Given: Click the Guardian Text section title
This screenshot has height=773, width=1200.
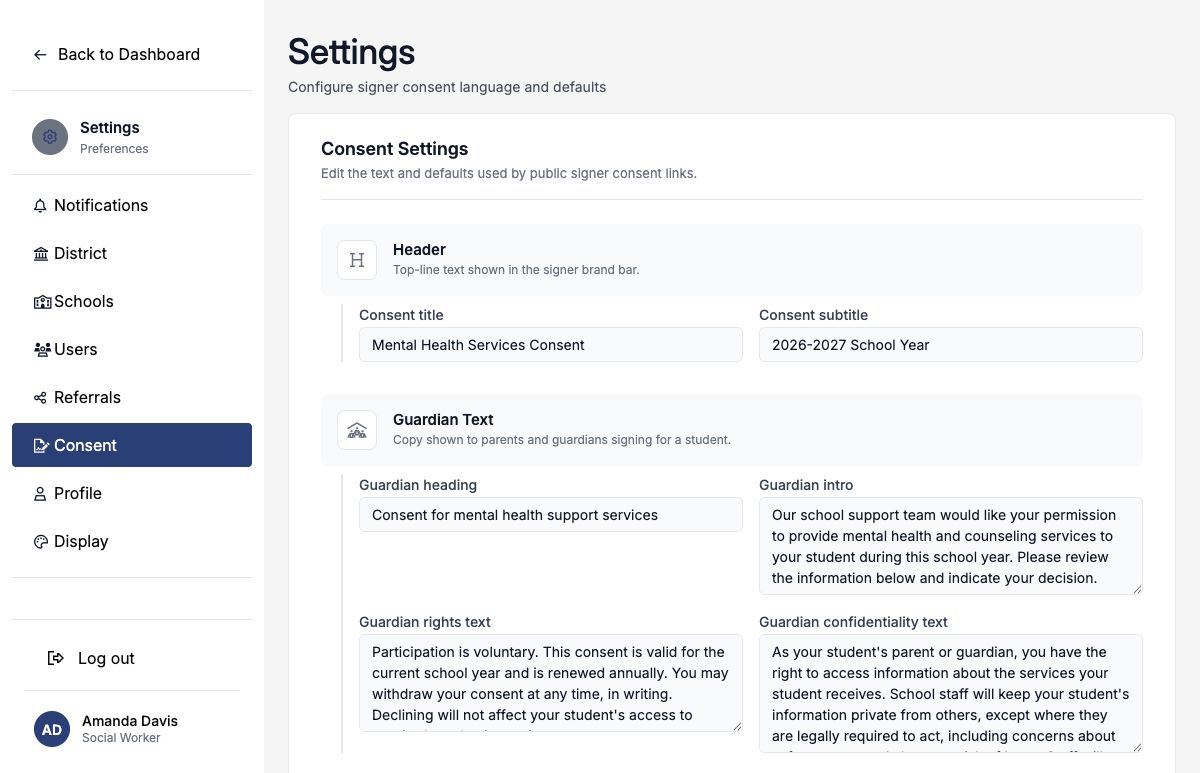Looking at the screenshot, I should (443, 420).
